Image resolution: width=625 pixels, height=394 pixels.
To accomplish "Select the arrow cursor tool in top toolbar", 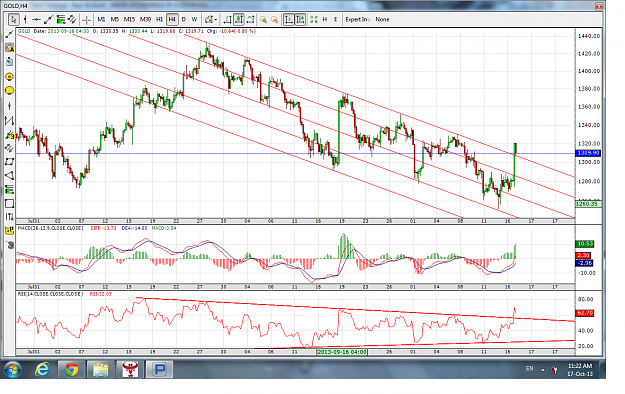I will pyautogui.click(x=13, y=19).
